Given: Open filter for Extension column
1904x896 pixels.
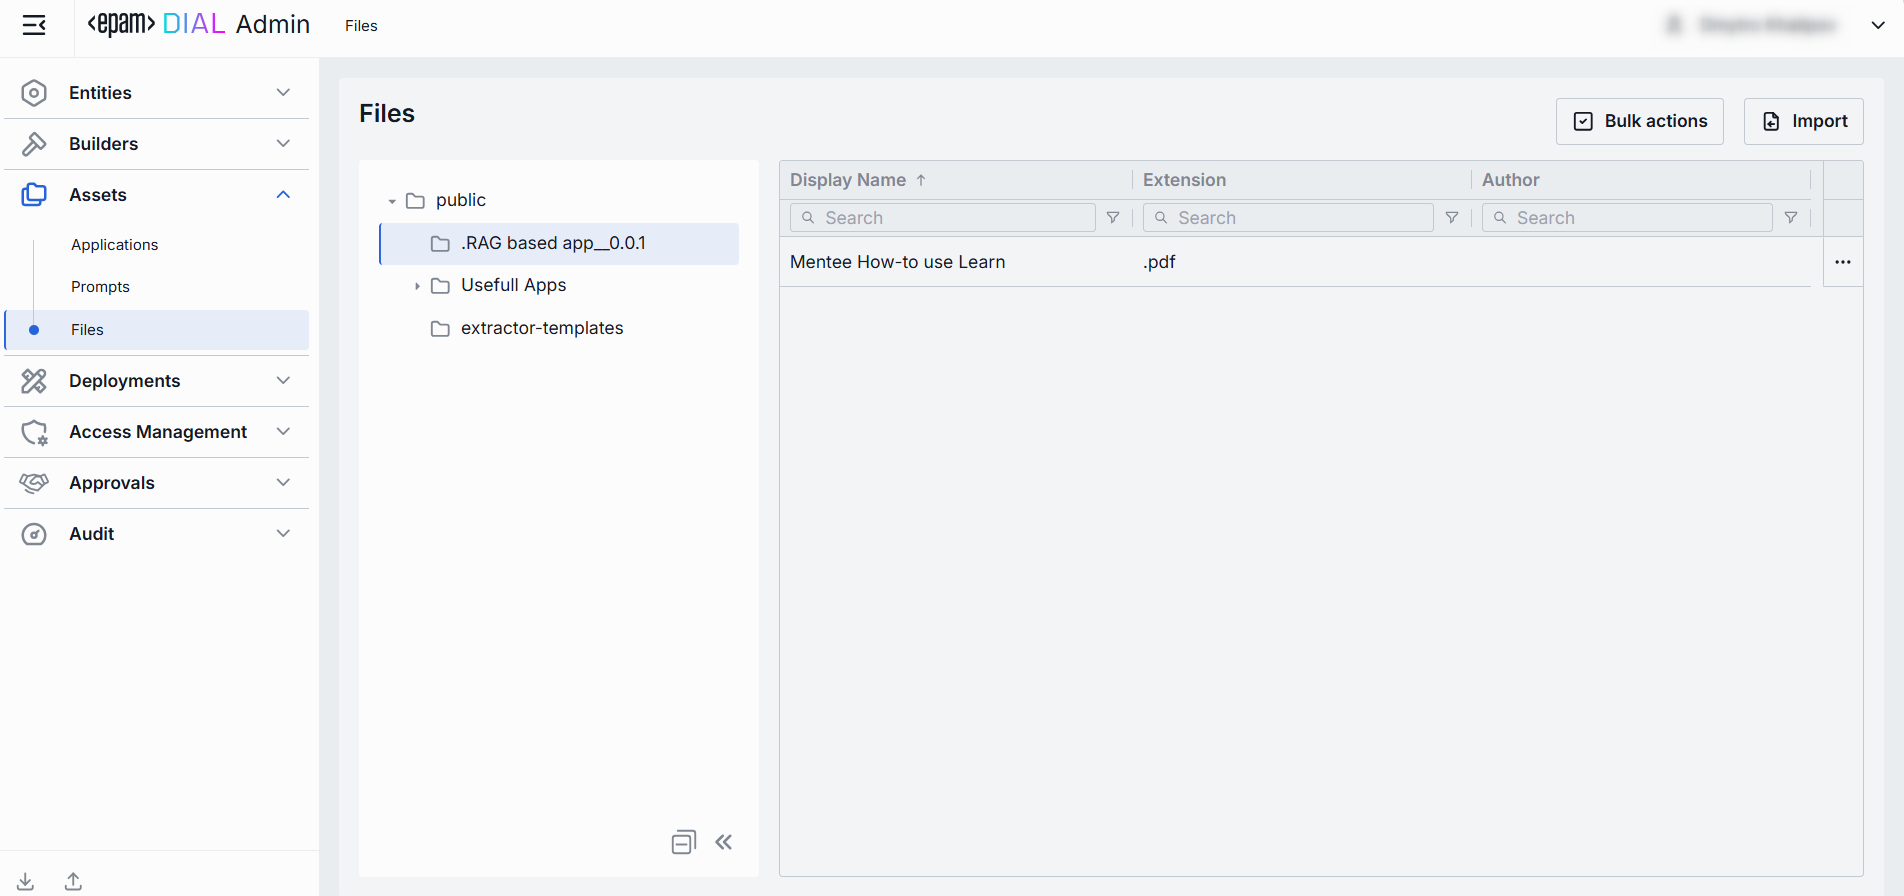Looking at the screenshot, I should (1451, 218).
